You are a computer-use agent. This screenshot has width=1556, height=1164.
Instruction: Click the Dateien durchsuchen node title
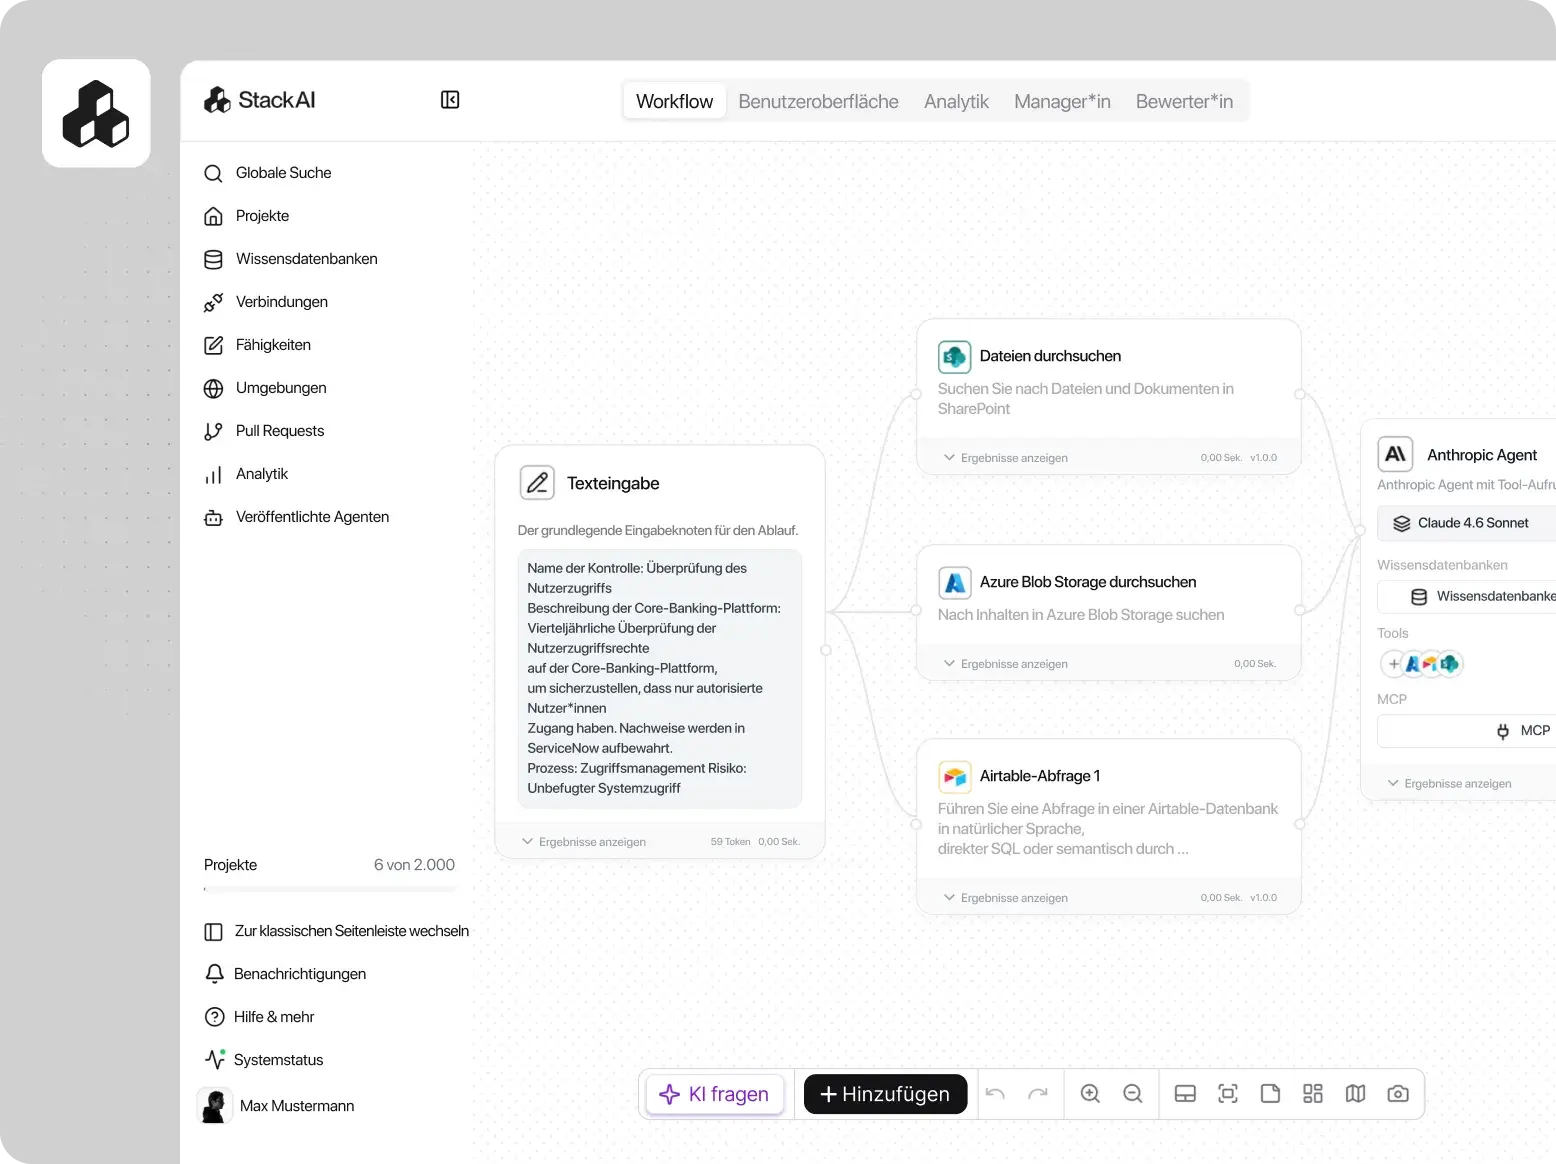click(x=1050, y=357)
